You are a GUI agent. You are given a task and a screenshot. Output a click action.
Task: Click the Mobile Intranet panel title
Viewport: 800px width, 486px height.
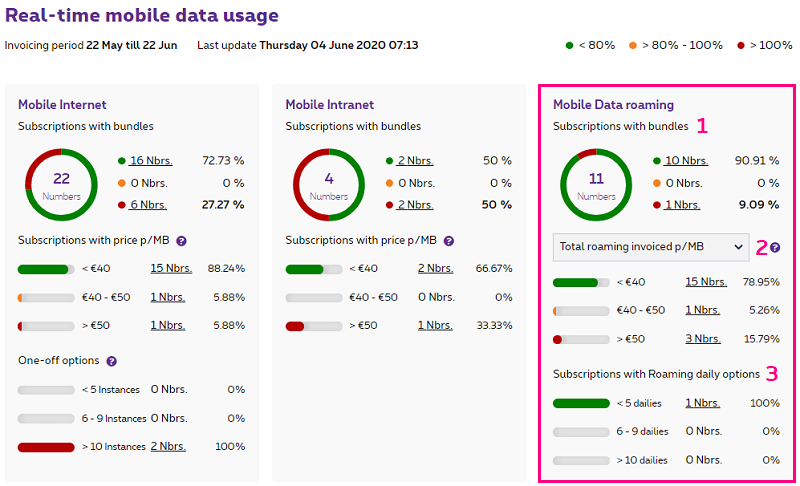click(329, 104)
